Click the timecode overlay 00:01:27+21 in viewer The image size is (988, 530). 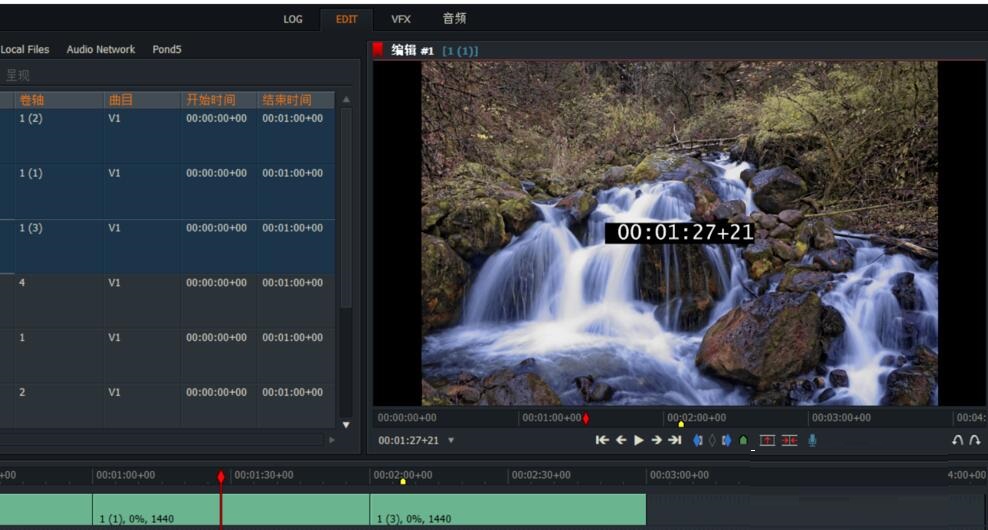tap(680, 233)
